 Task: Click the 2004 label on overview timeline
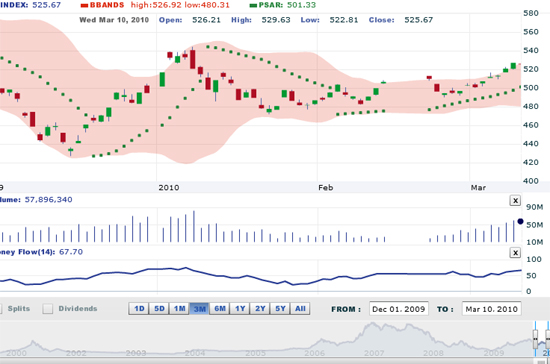[x=195, y=353]
